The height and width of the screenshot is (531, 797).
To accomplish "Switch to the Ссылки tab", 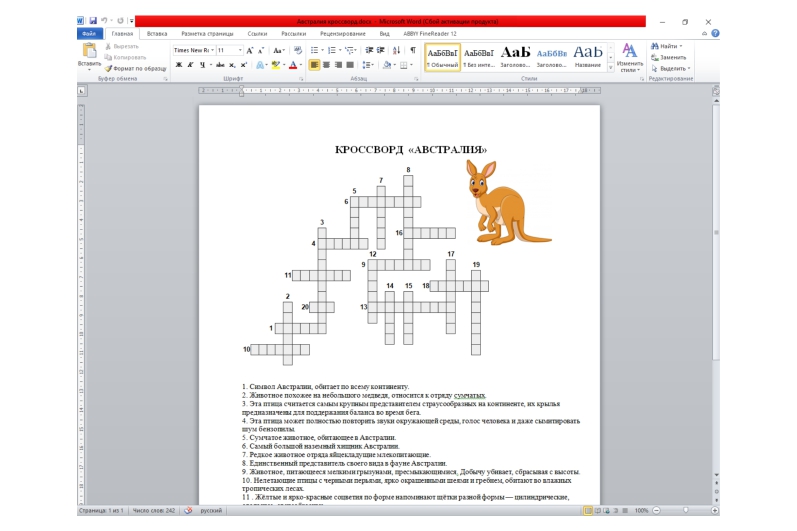I will (257, 34).
